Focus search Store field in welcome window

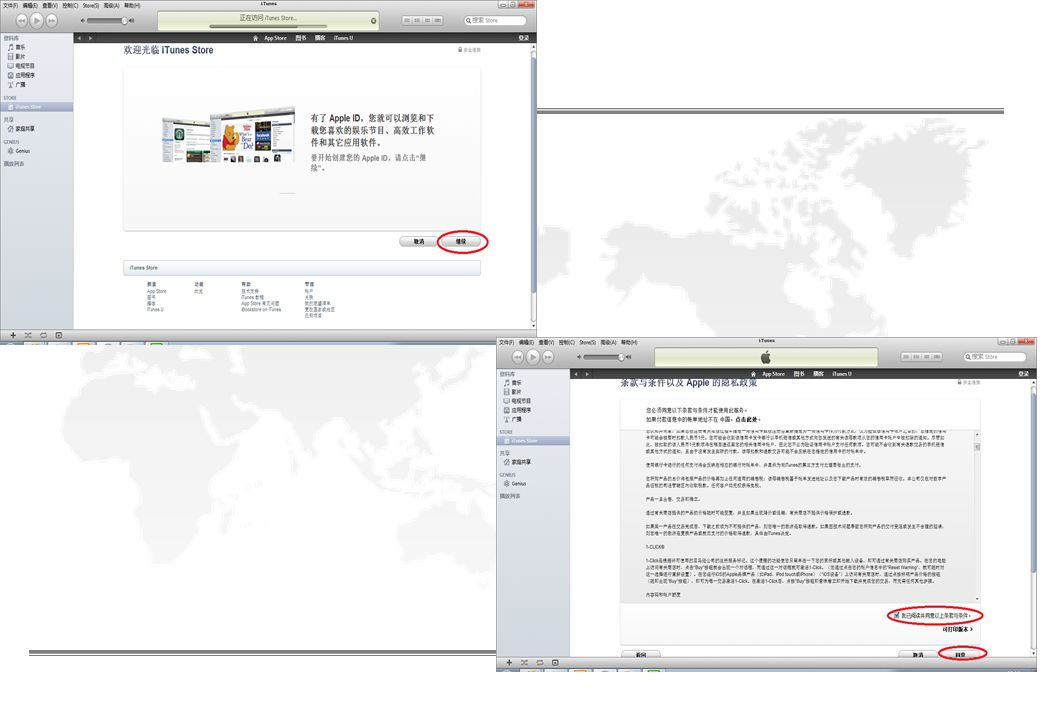pyautogui.click(x=495, y=21)
